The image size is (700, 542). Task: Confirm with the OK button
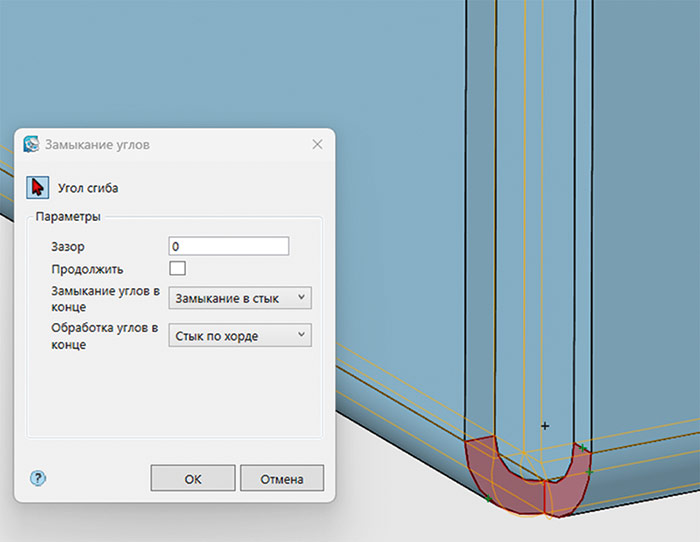click(x=193, y=478)
